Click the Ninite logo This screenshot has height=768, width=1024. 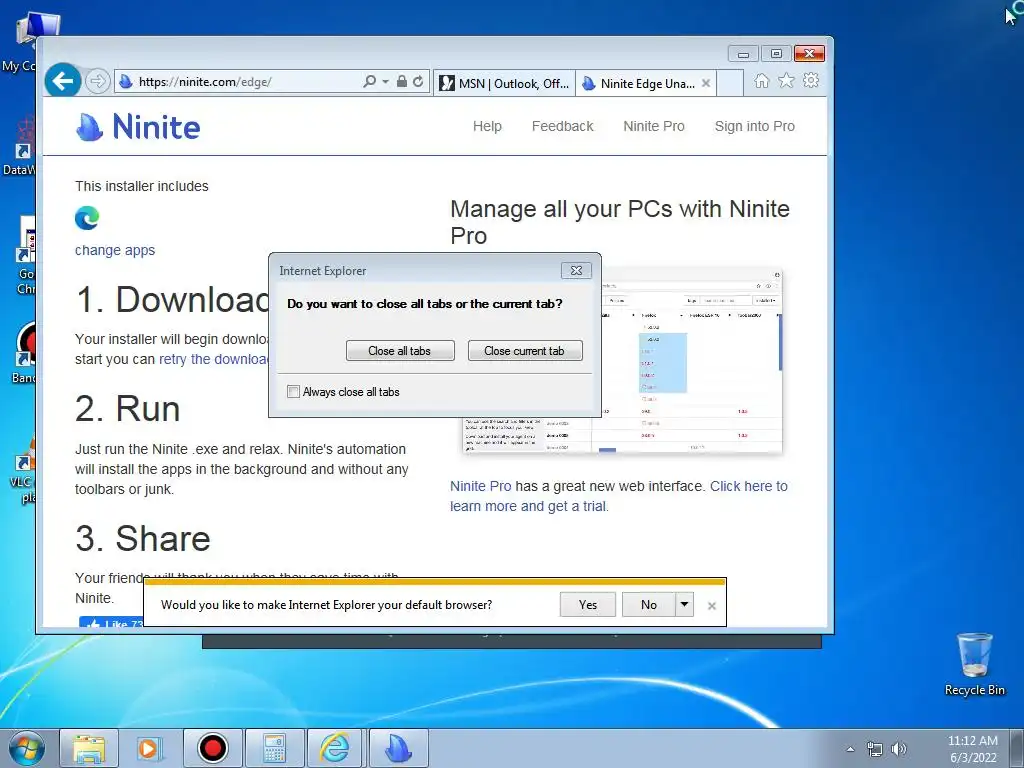tap(138, 127)
